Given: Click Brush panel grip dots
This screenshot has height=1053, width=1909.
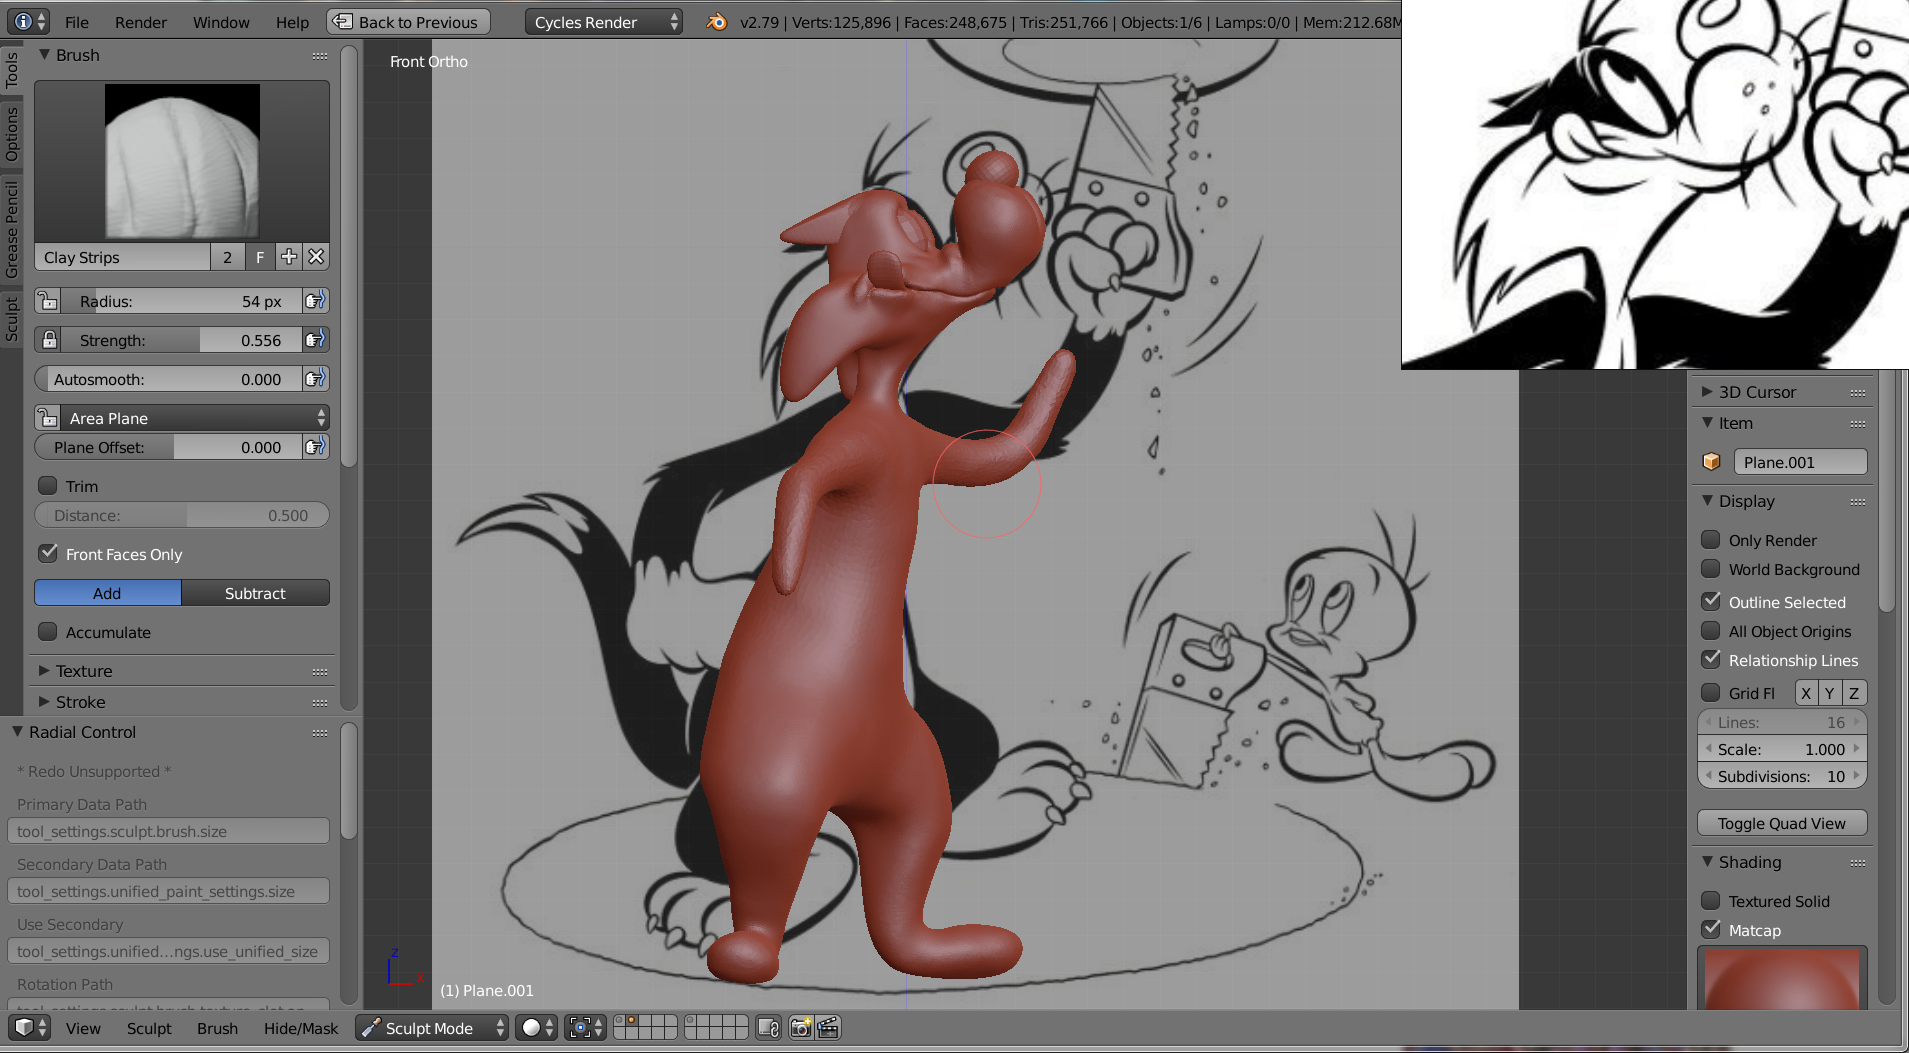Looking at the screenshot, I should pos(320,56).
